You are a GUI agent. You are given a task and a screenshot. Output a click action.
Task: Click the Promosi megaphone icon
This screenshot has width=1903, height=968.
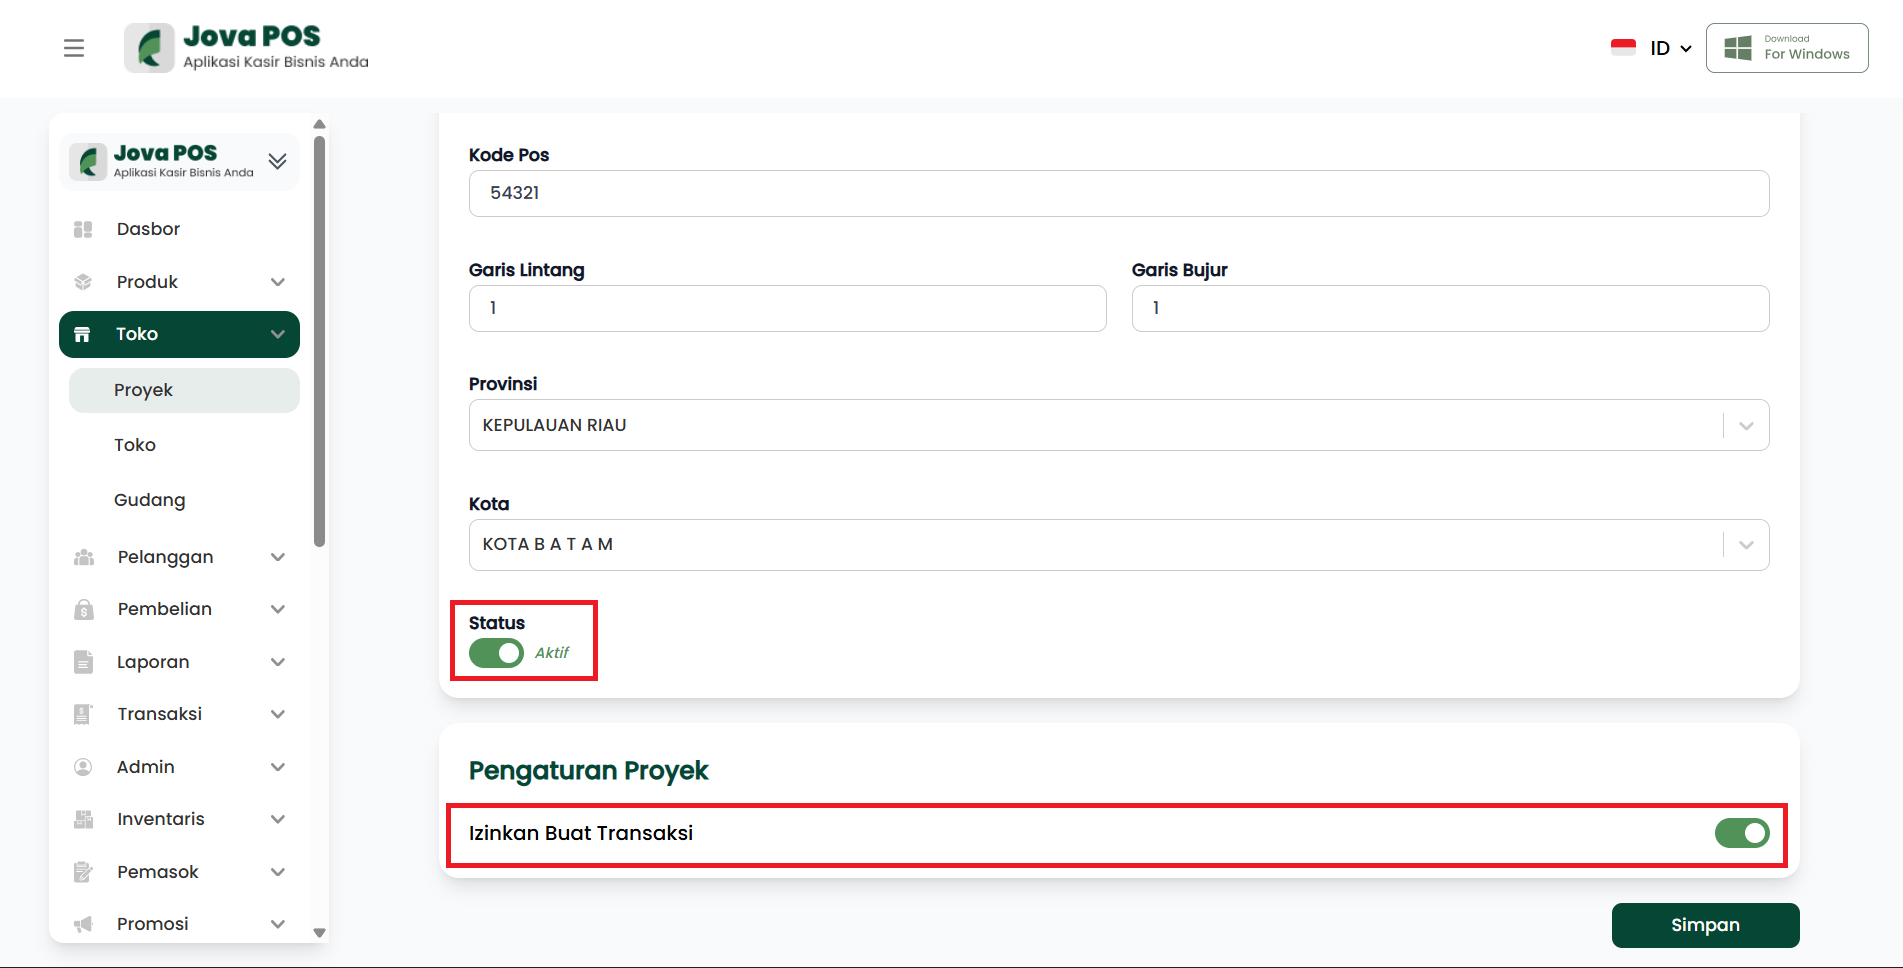(x=84, y=924)
